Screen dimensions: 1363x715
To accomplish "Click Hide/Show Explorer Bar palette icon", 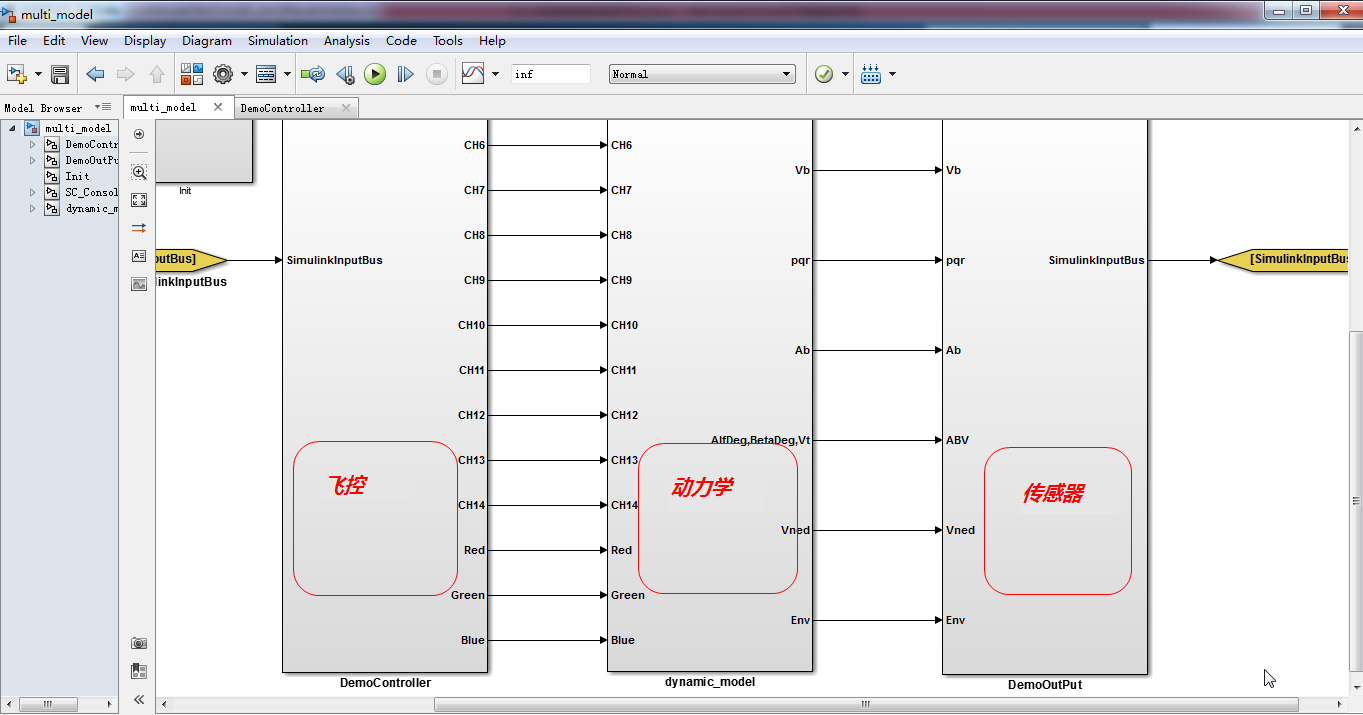I will point(139,134).
